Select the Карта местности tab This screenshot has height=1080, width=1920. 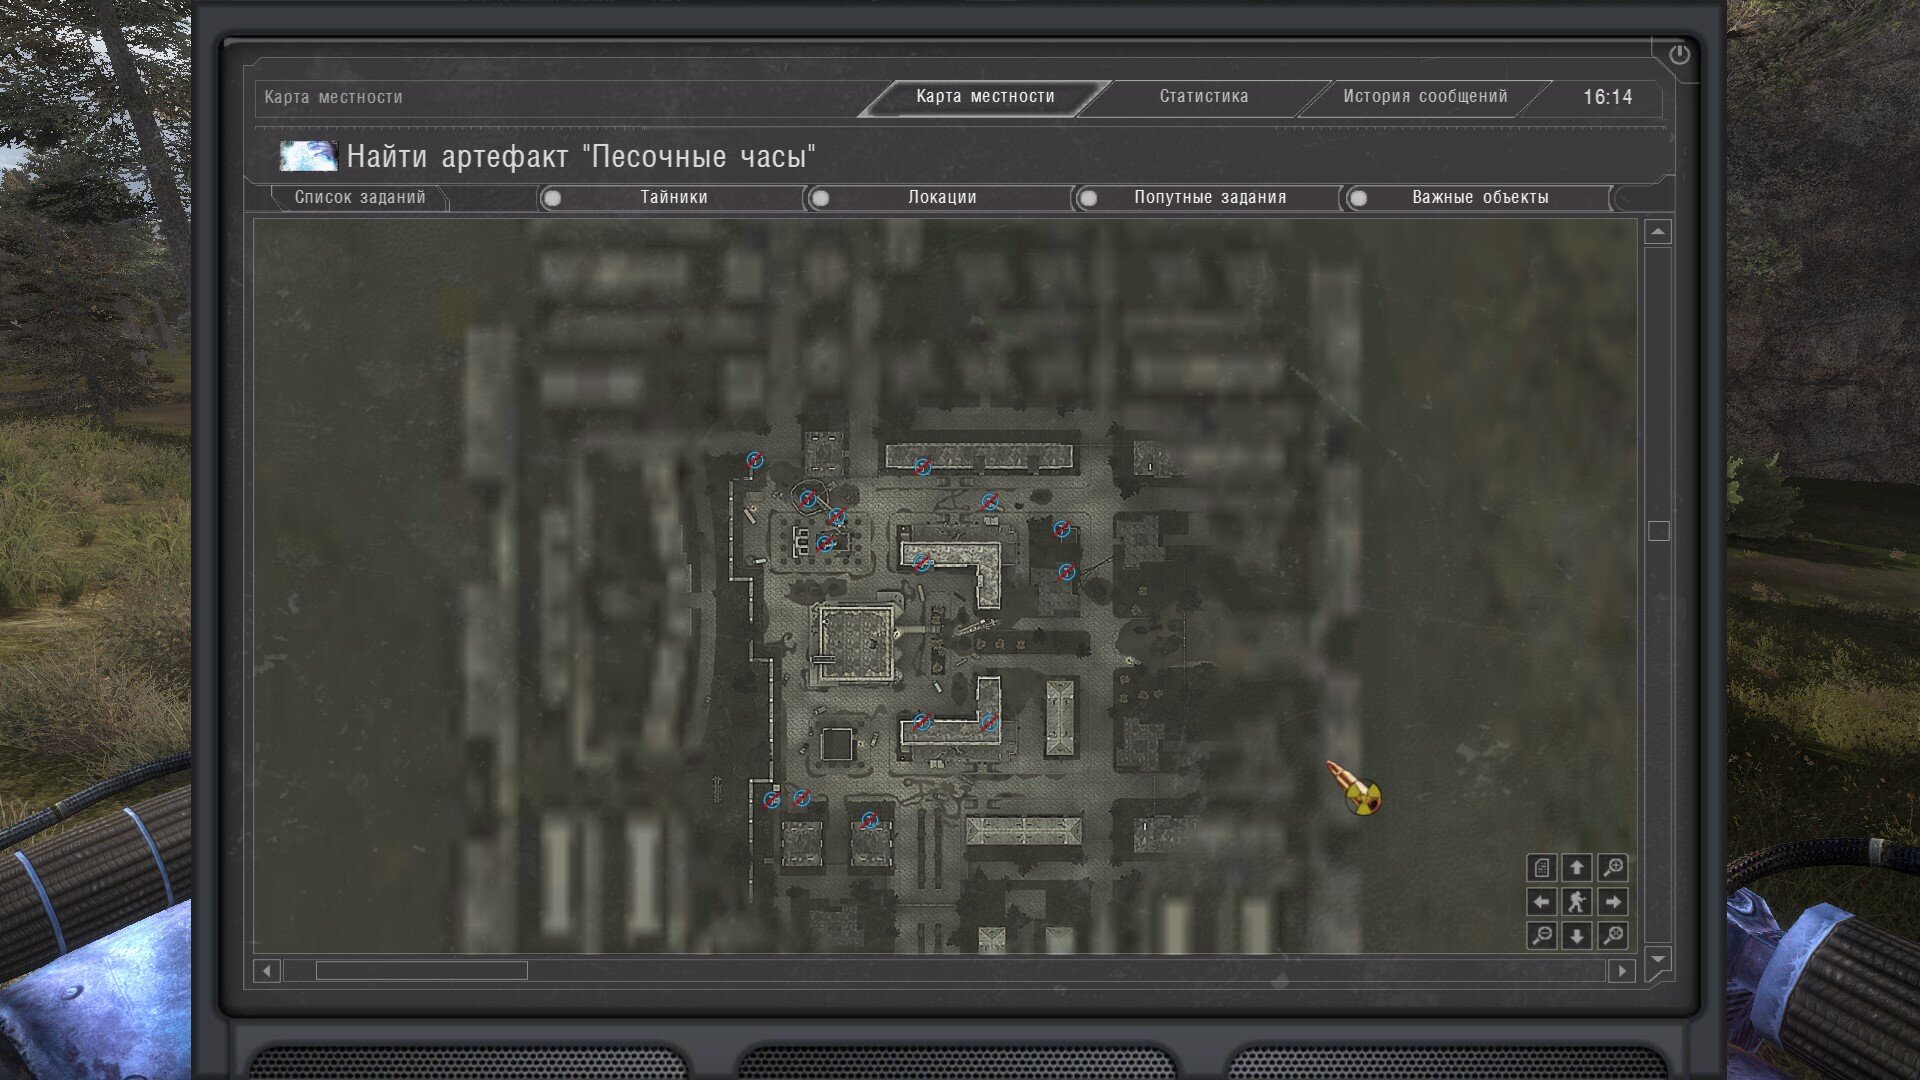coord(985,97)
